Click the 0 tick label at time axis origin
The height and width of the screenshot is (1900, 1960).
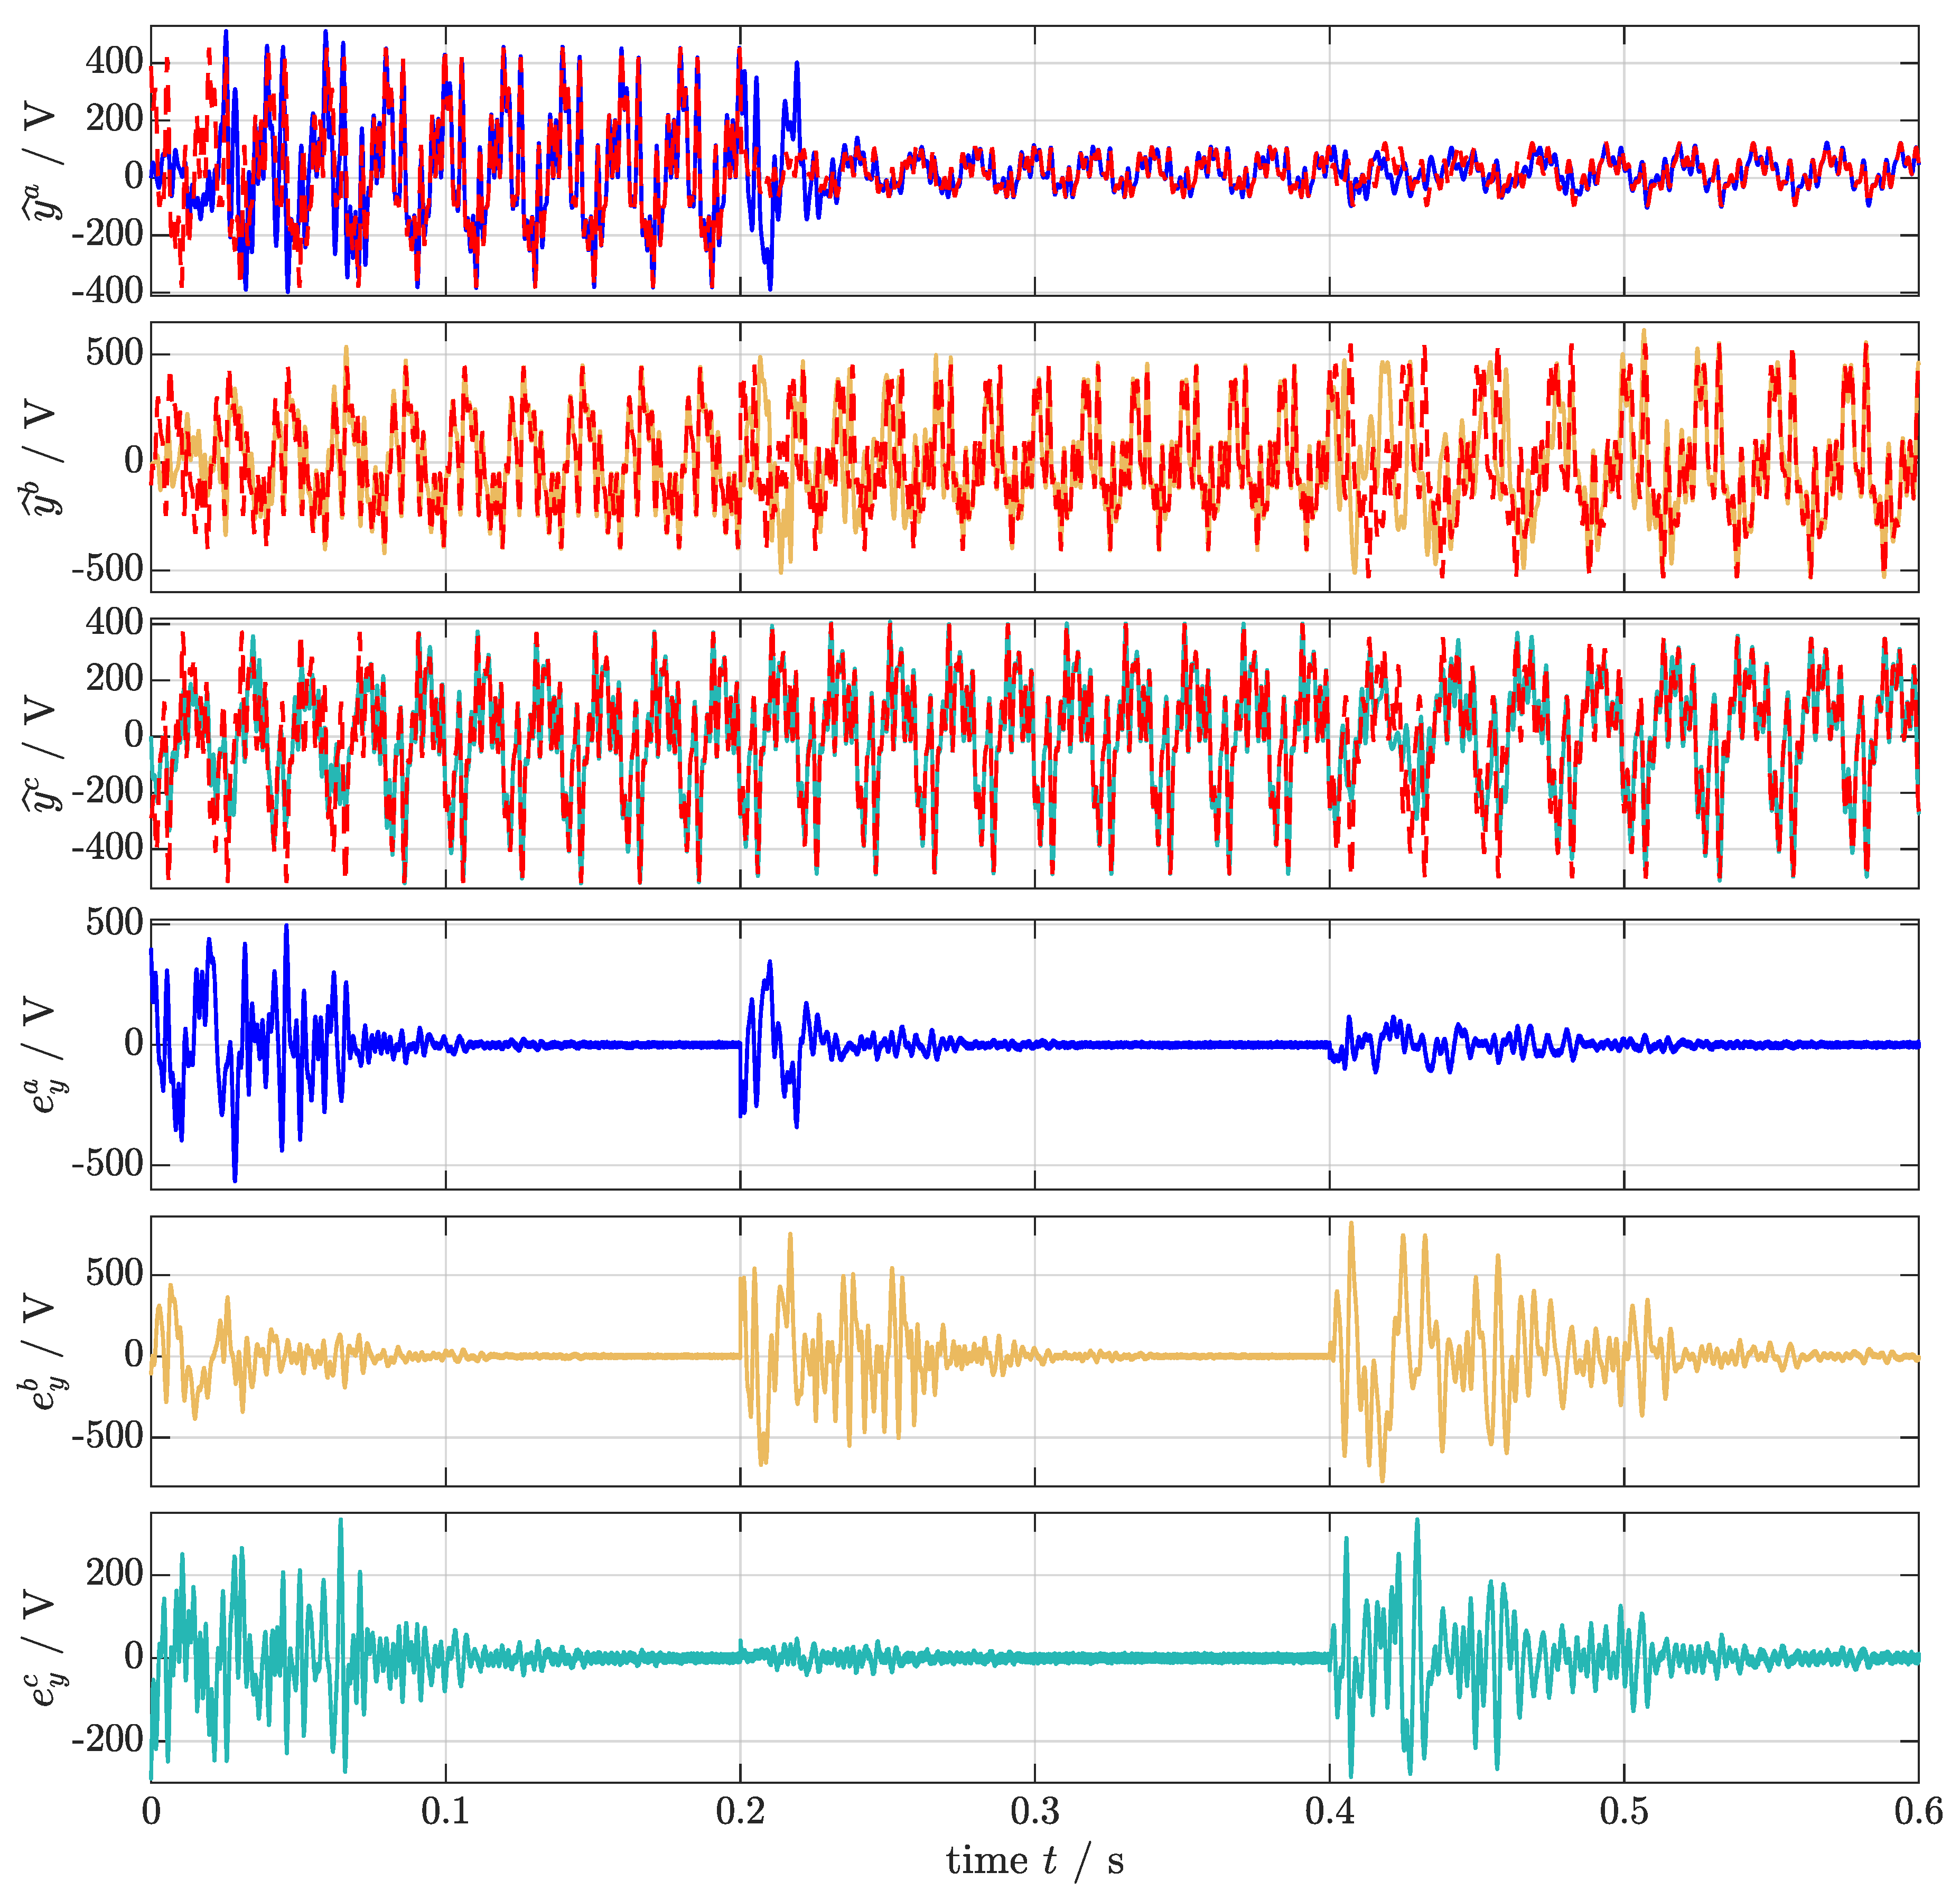coord(151,1812)
